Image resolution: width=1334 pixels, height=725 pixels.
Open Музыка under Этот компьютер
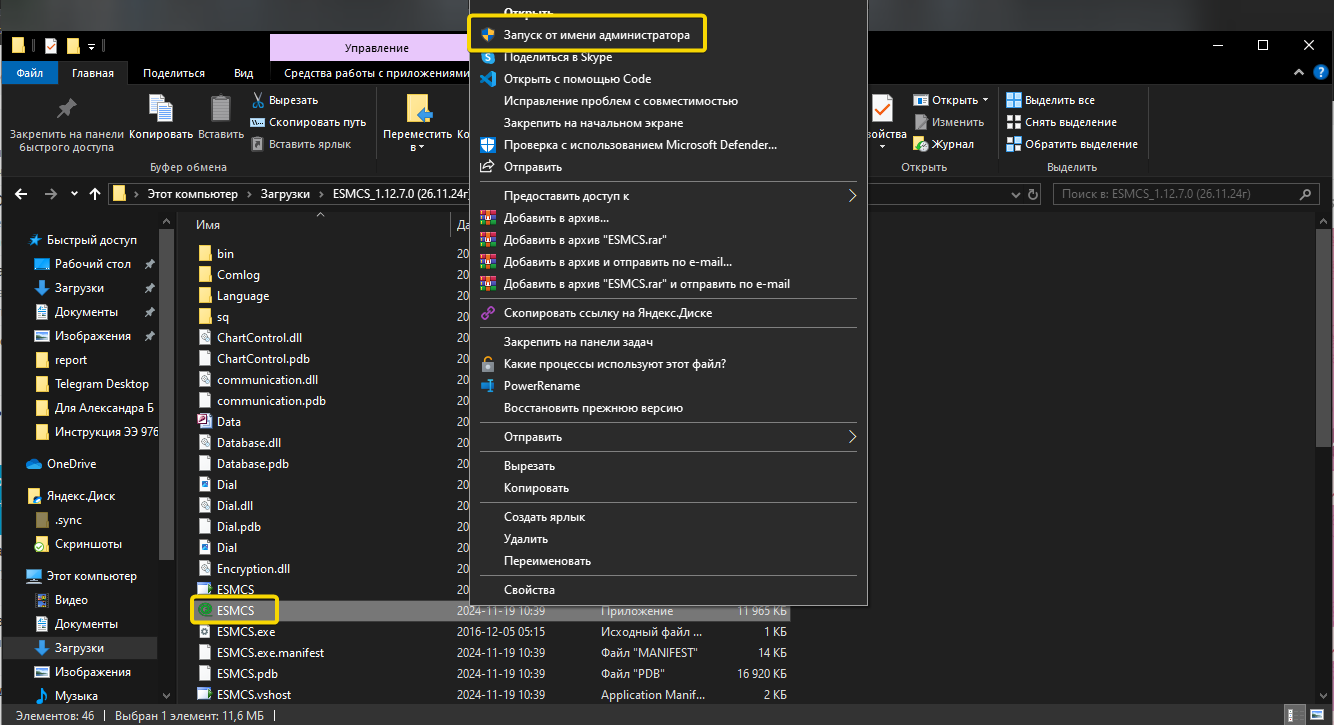coord(76,696)
